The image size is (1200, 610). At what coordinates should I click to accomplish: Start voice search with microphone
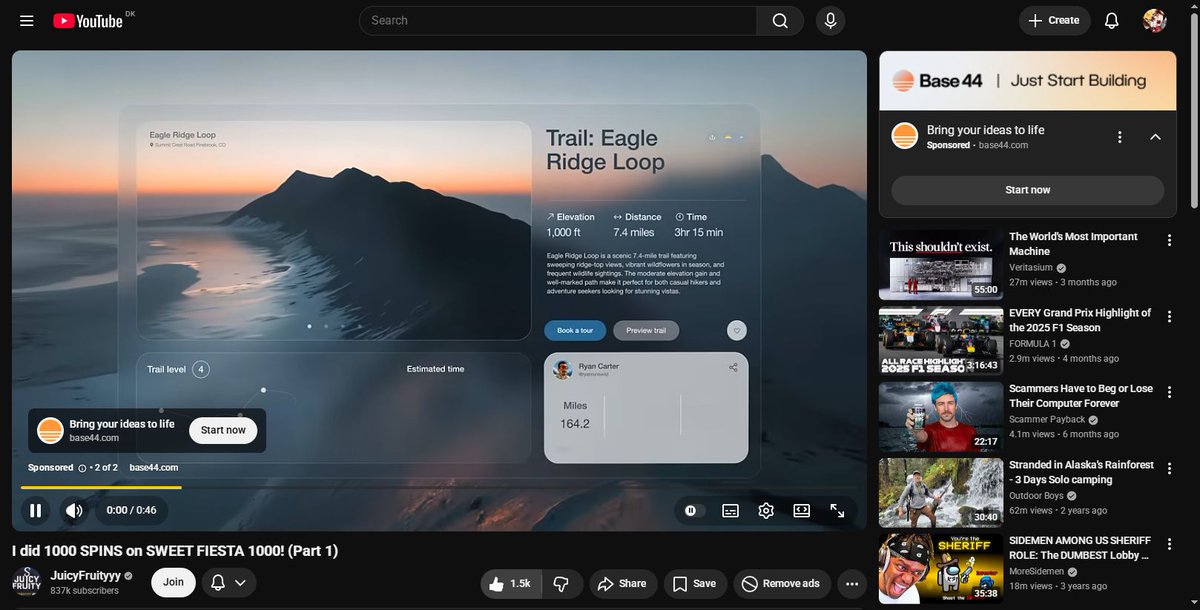tap(830, 20)
